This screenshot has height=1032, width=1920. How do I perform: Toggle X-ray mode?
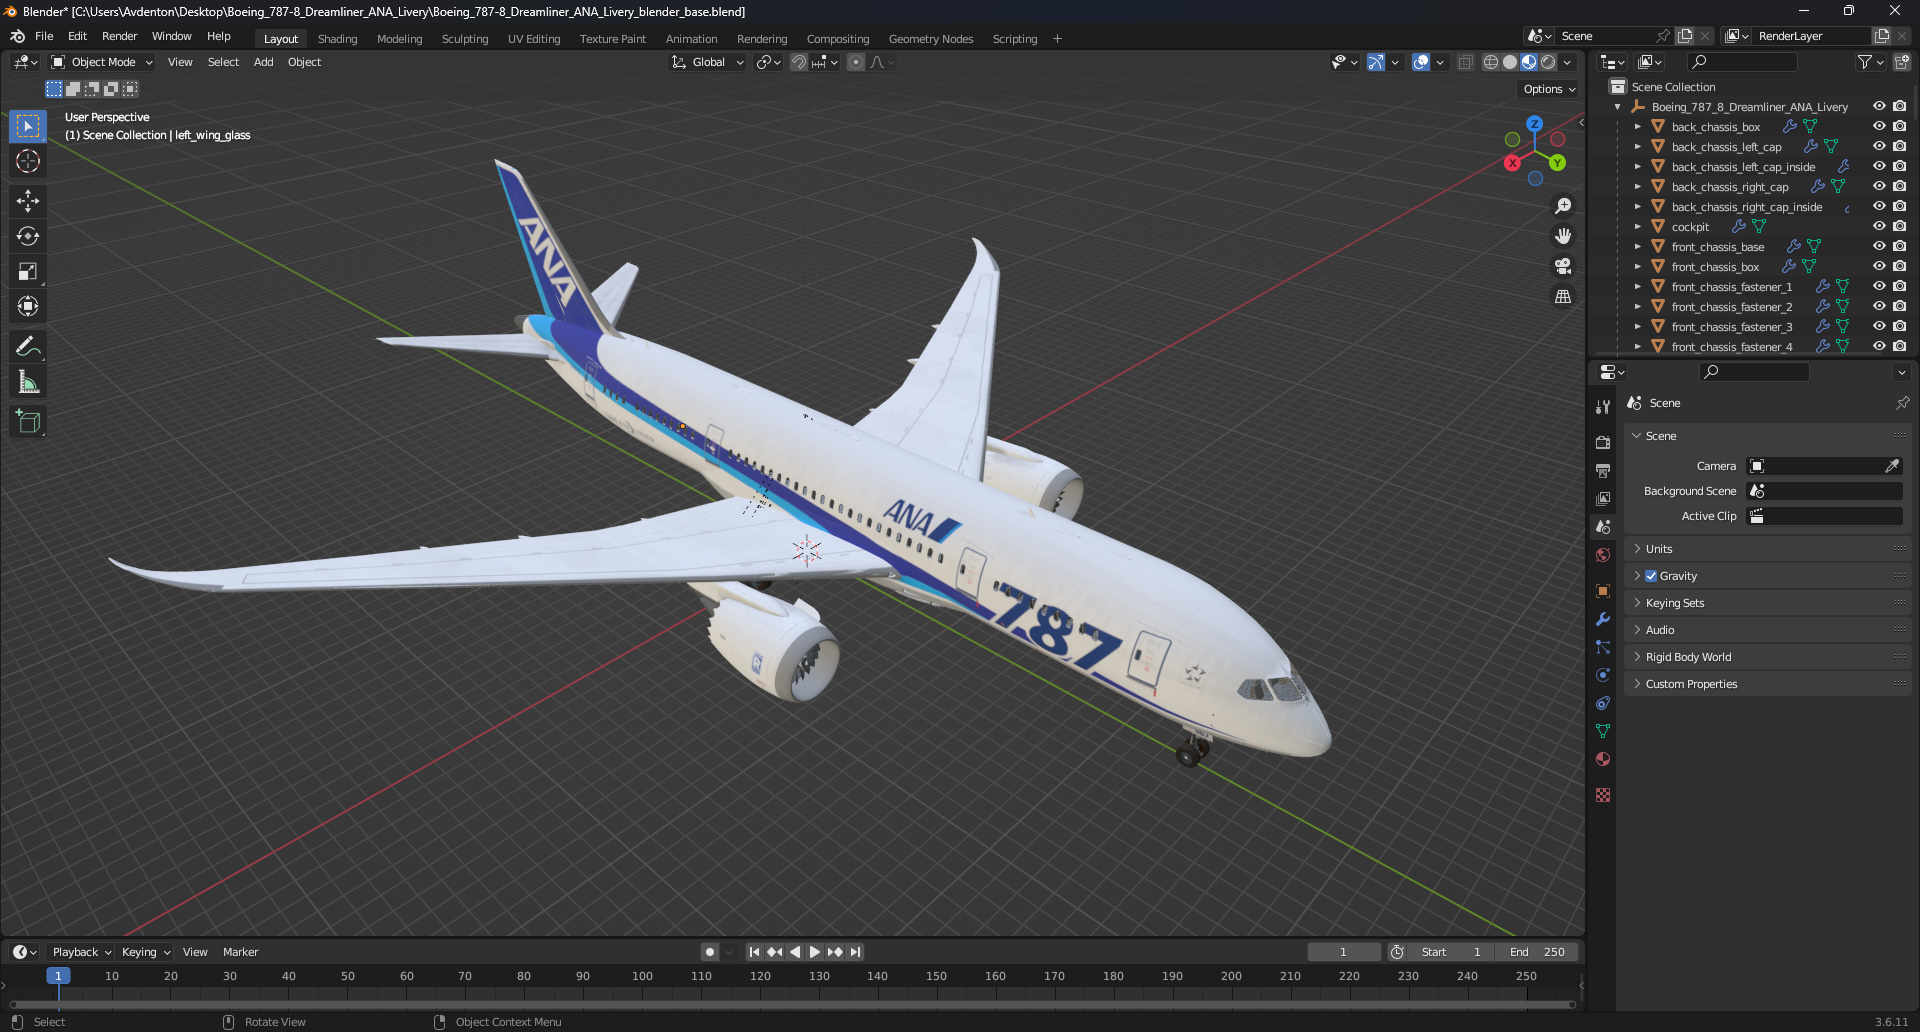point(1466,62)
